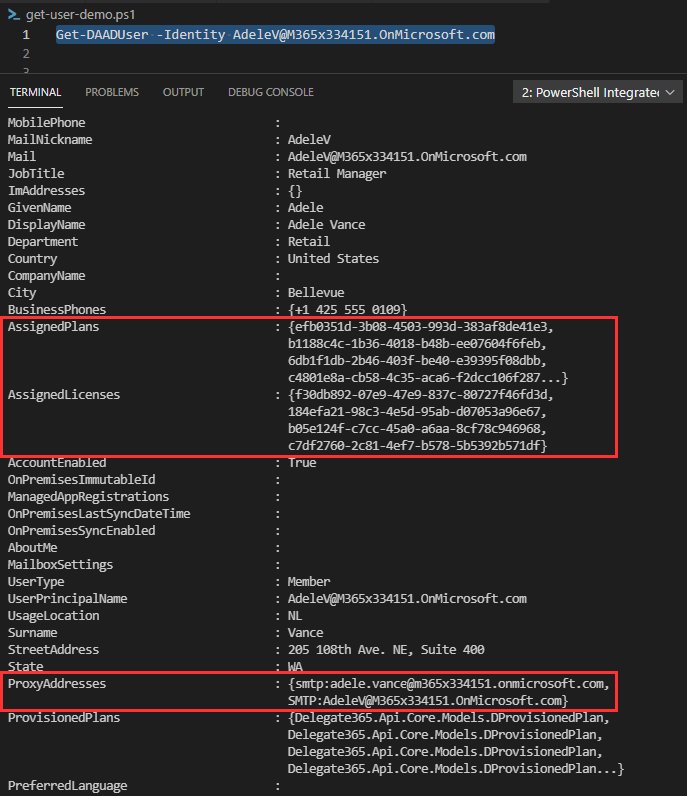Open the DEBUG CONSOLE tab

[270, 92]
